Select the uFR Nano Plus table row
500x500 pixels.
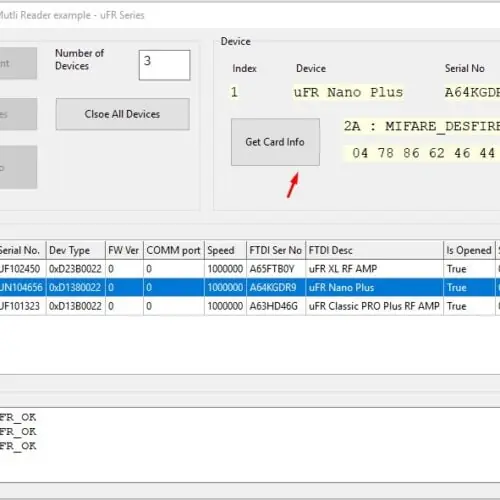250,287
